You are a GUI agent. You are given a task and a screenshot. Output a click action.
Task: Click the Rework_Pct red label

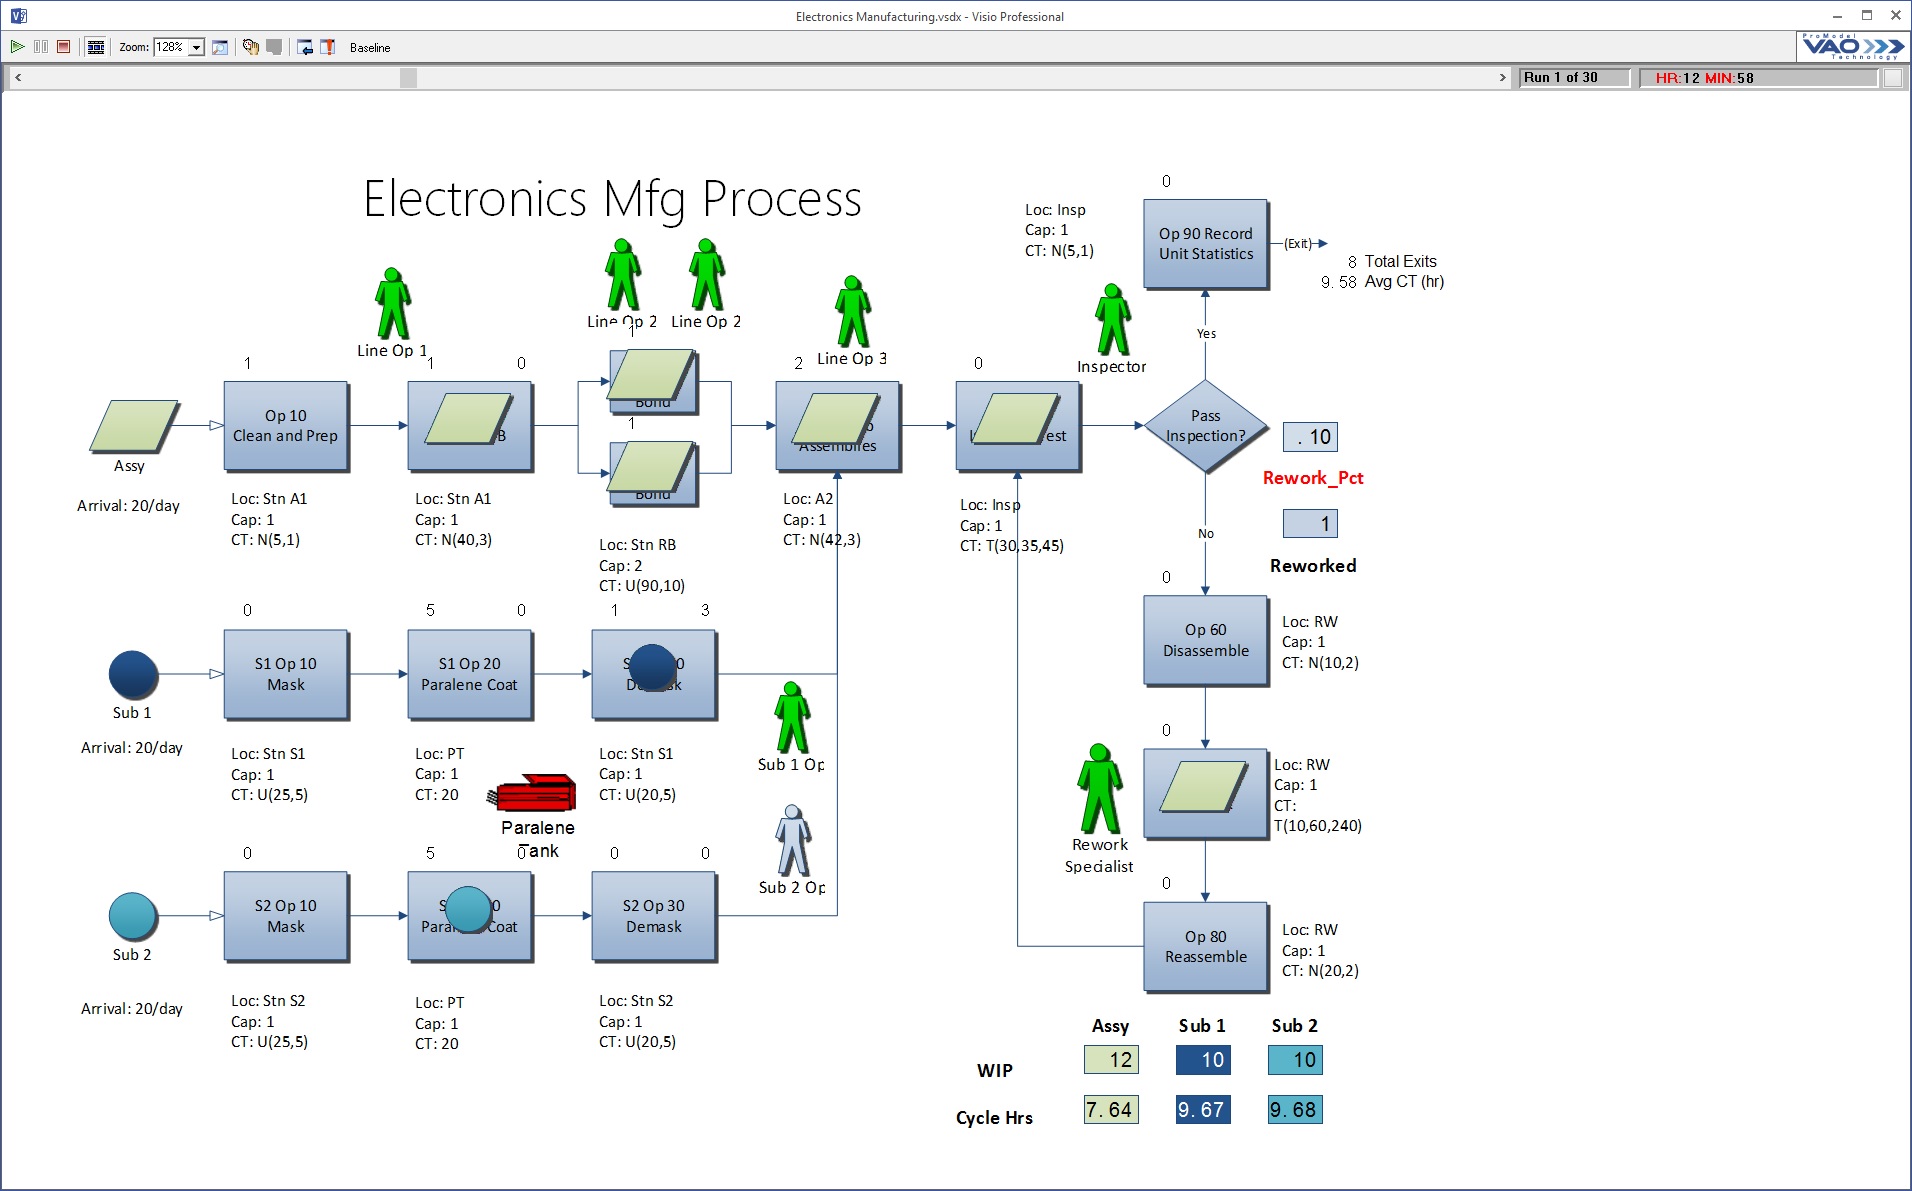(x=1313, y=478)
